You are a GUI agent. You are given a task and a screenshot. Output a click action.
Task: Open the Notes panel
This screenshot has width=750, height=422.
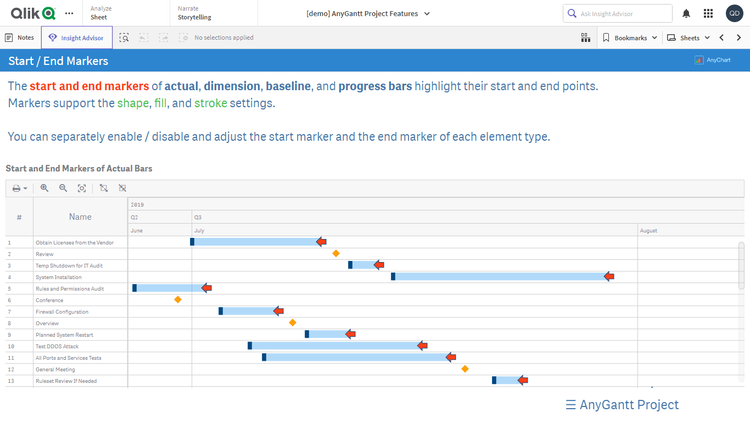(x=20, y=37)
